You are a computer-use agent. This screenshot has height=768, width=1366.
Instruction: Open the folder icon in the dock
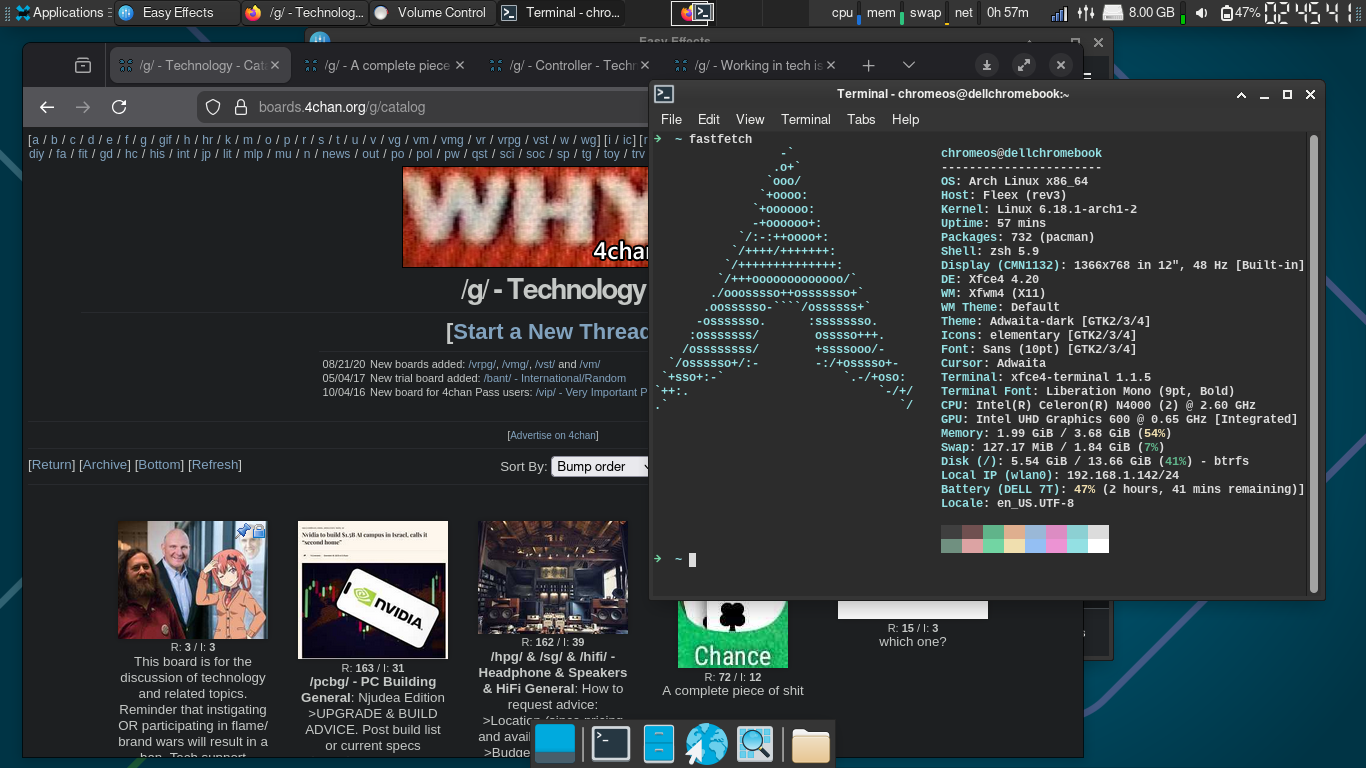[810, 745]
